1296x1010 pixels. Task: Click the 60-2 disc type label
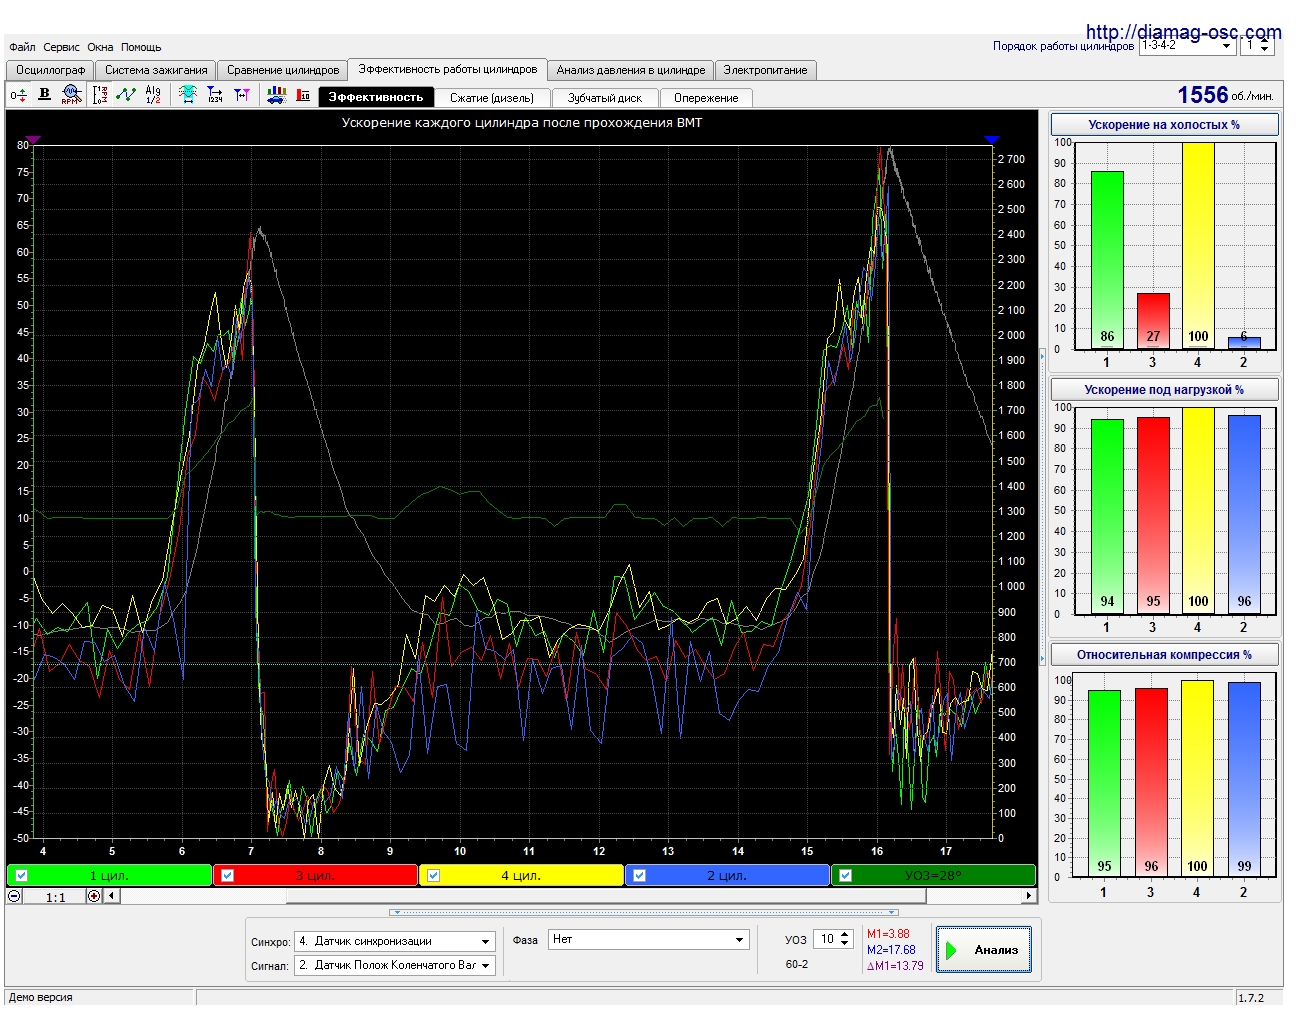pyautogui.click(x=797, y=964)
